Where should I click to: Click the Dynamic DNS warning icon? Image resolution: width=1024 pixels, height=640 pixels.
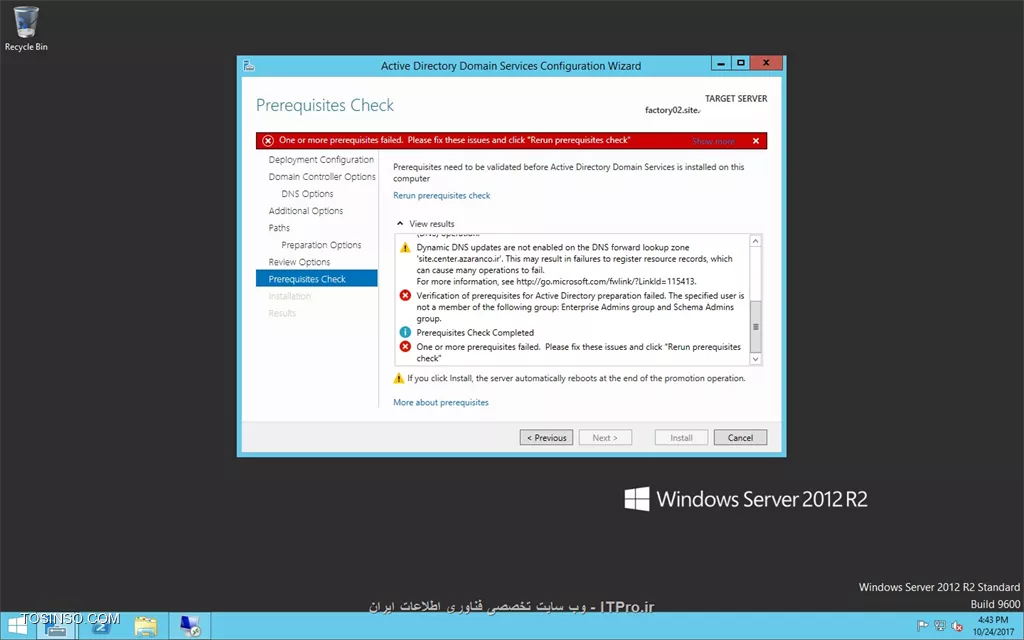point(405,248)
